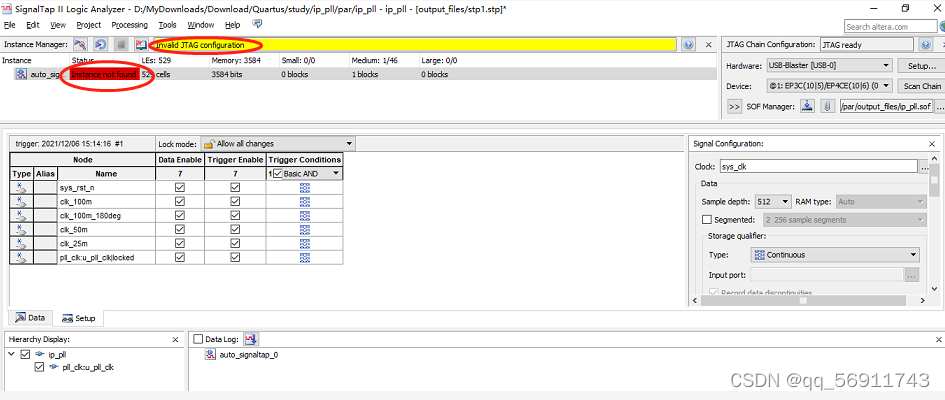Click node type icon for clk_100m_180deg
Screen dimensions: 945x400
pyautogui.click(x=21, y=215)
